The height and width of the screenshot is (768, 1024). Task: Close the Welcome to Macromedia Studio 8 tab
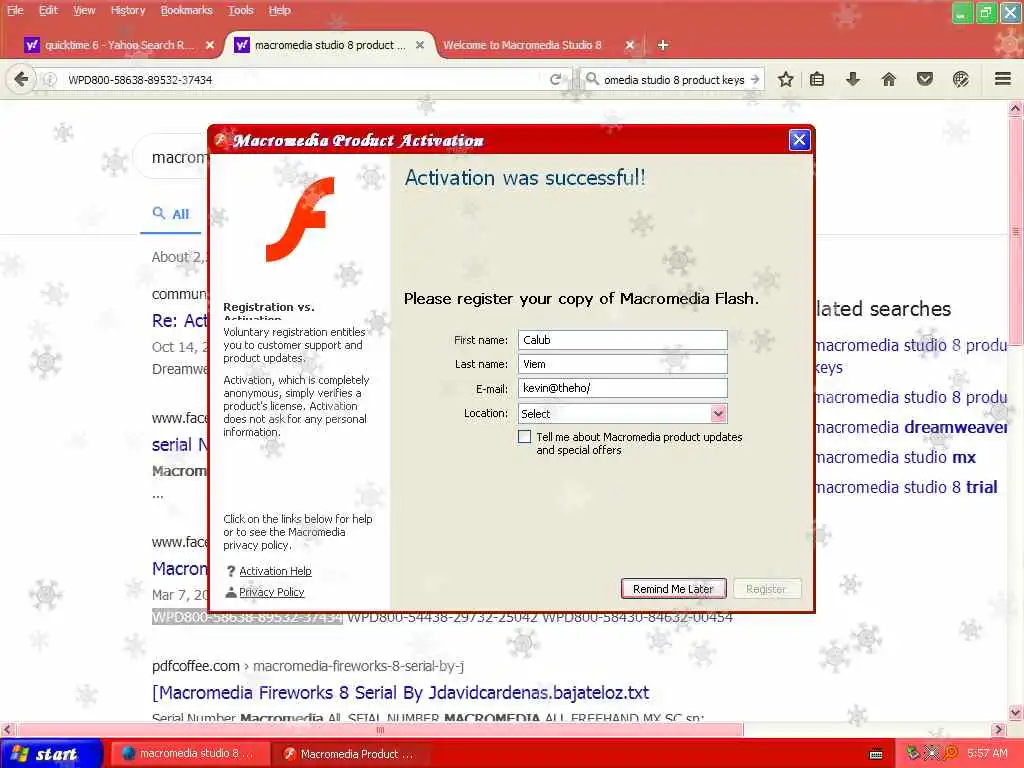pos(630,45)
